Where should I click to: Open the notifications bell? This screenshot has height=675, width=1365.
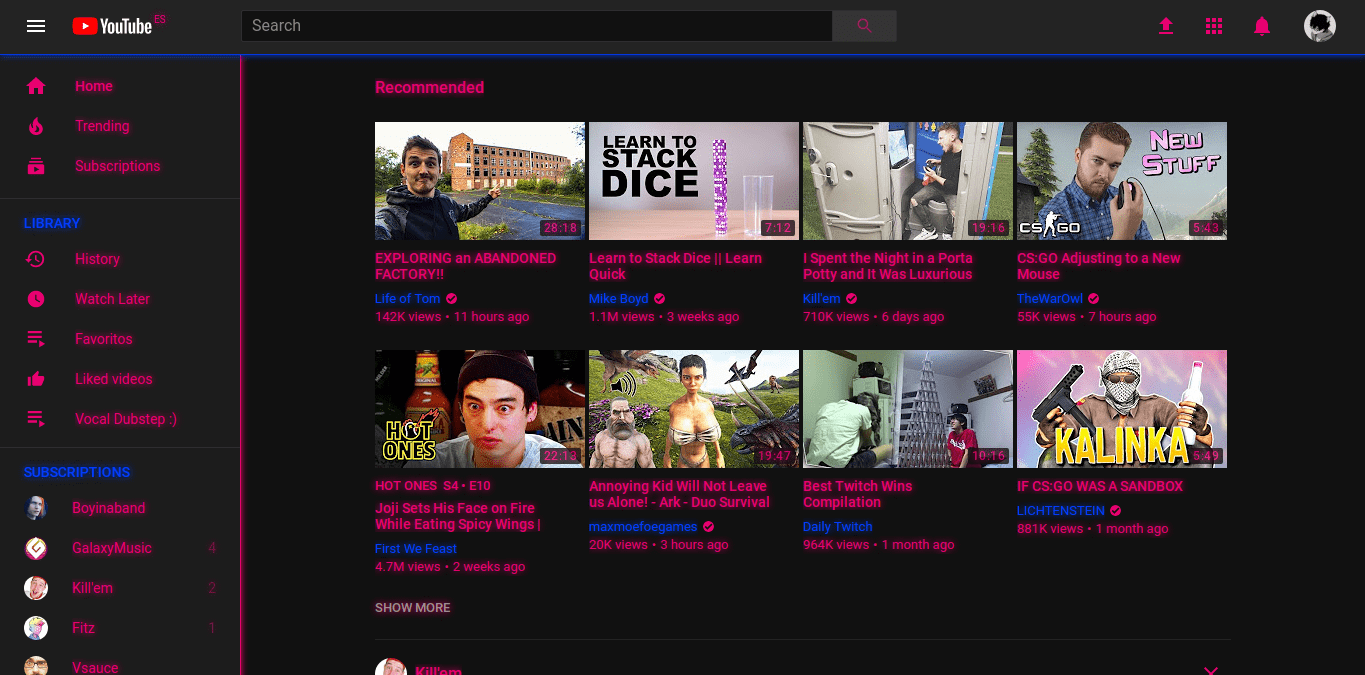coord(1262,26)
